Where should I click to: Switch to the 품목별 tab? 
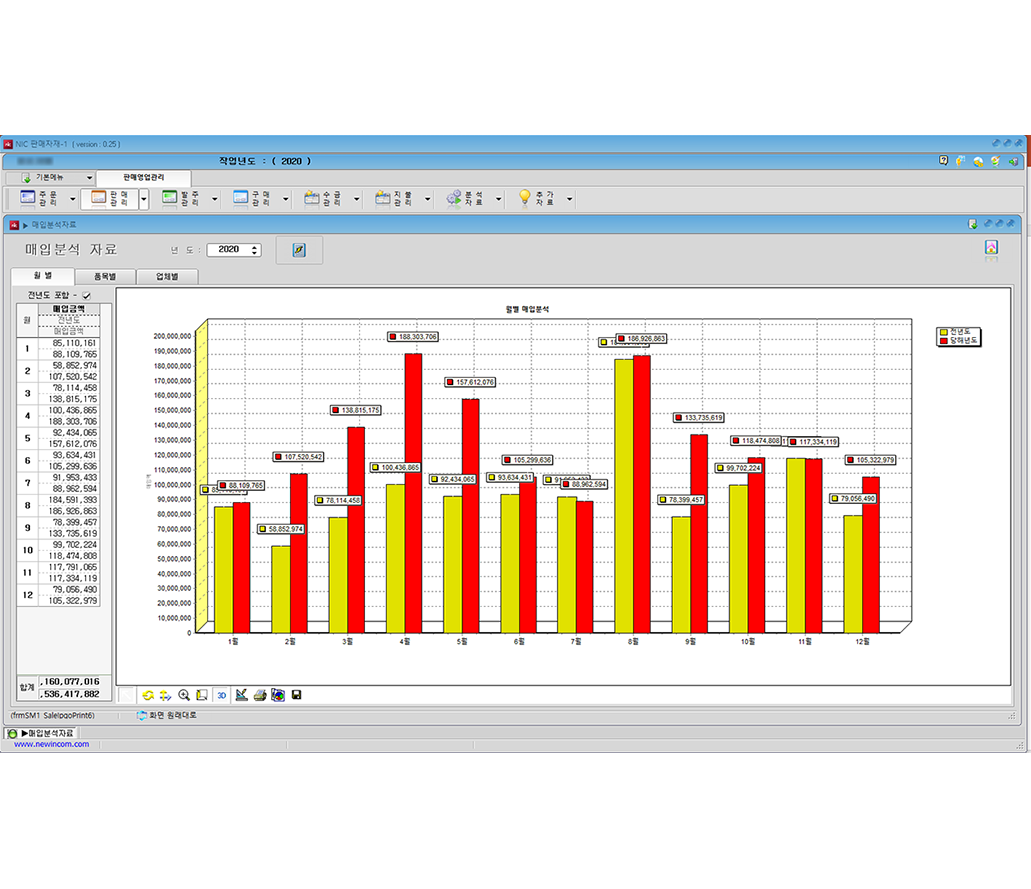[x=104, y=277]
